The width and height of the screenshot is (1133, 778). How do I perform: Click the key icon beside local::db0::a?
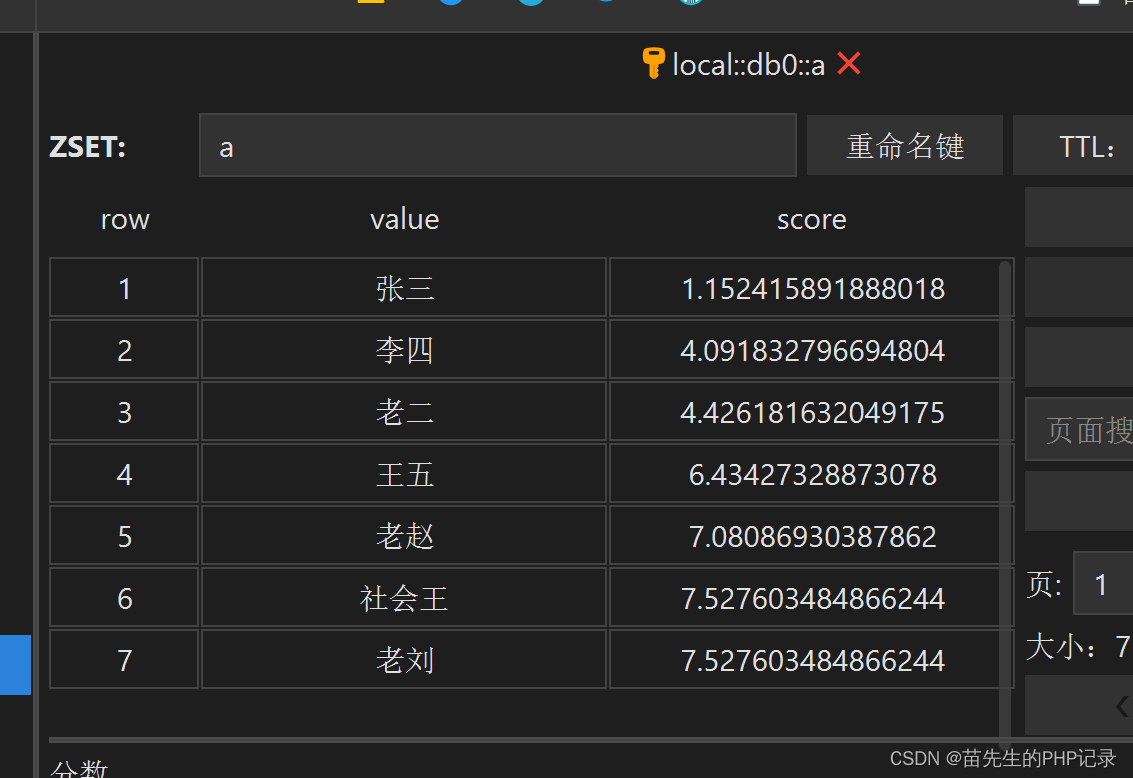(655, 63)
